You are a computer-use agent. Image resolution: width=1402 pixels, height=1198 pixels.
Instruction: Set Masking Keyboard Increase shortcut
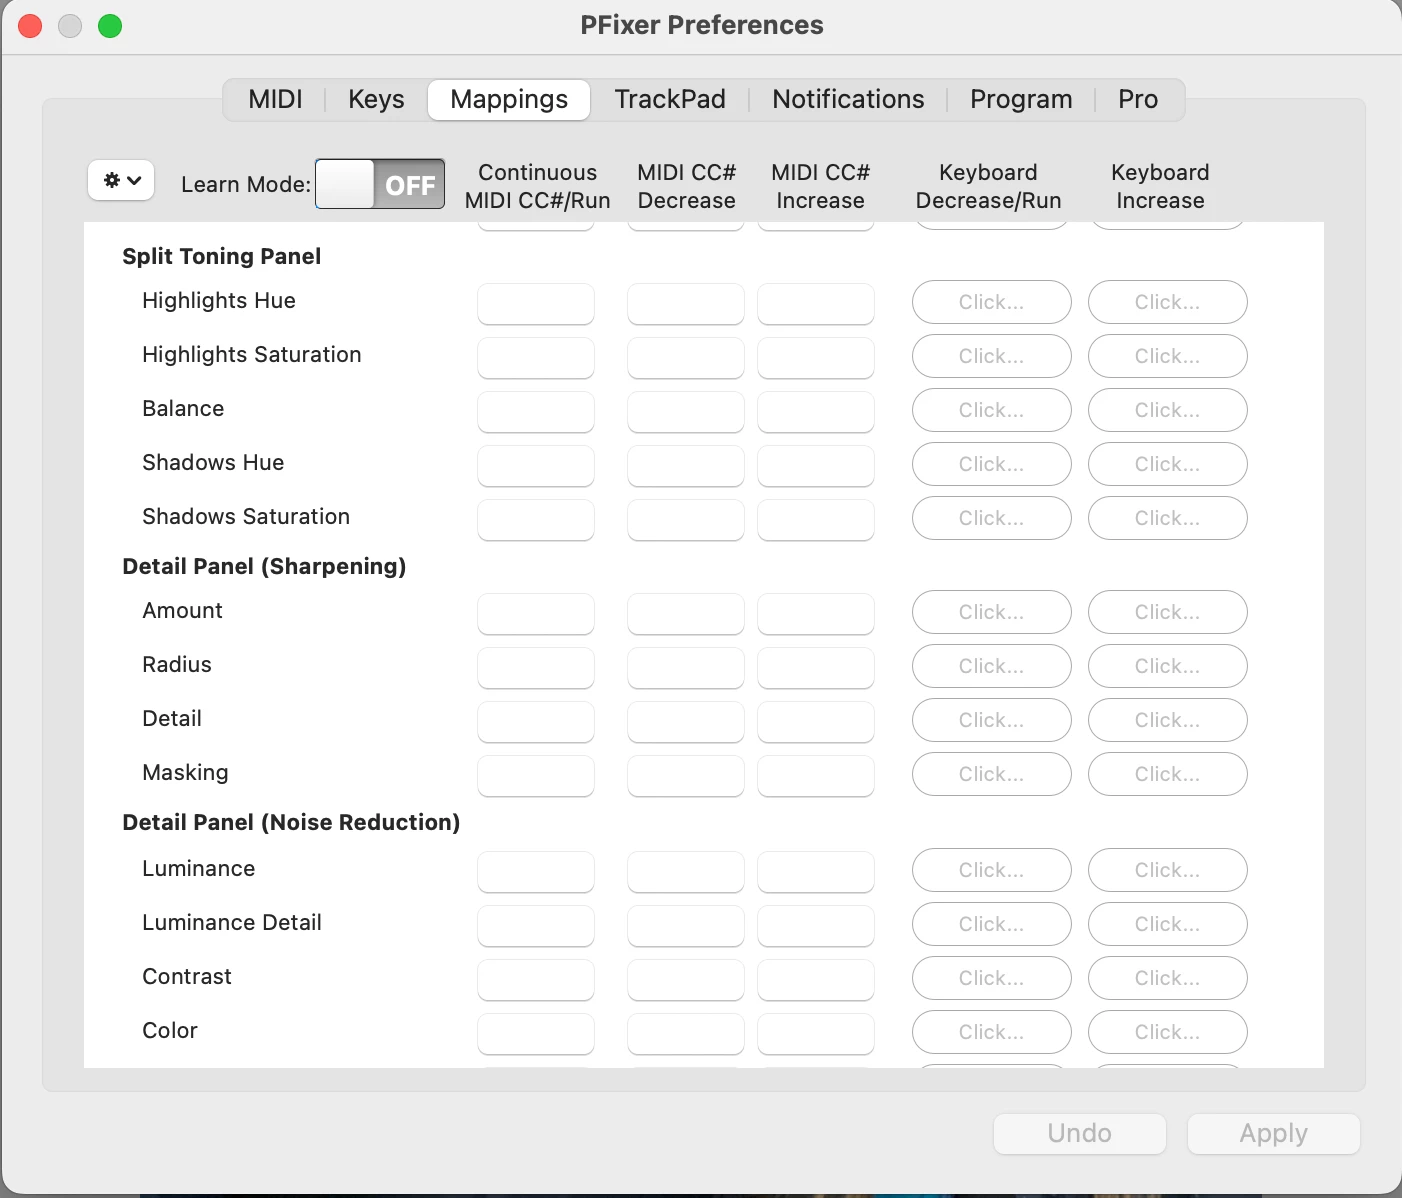coord(1168,774)
